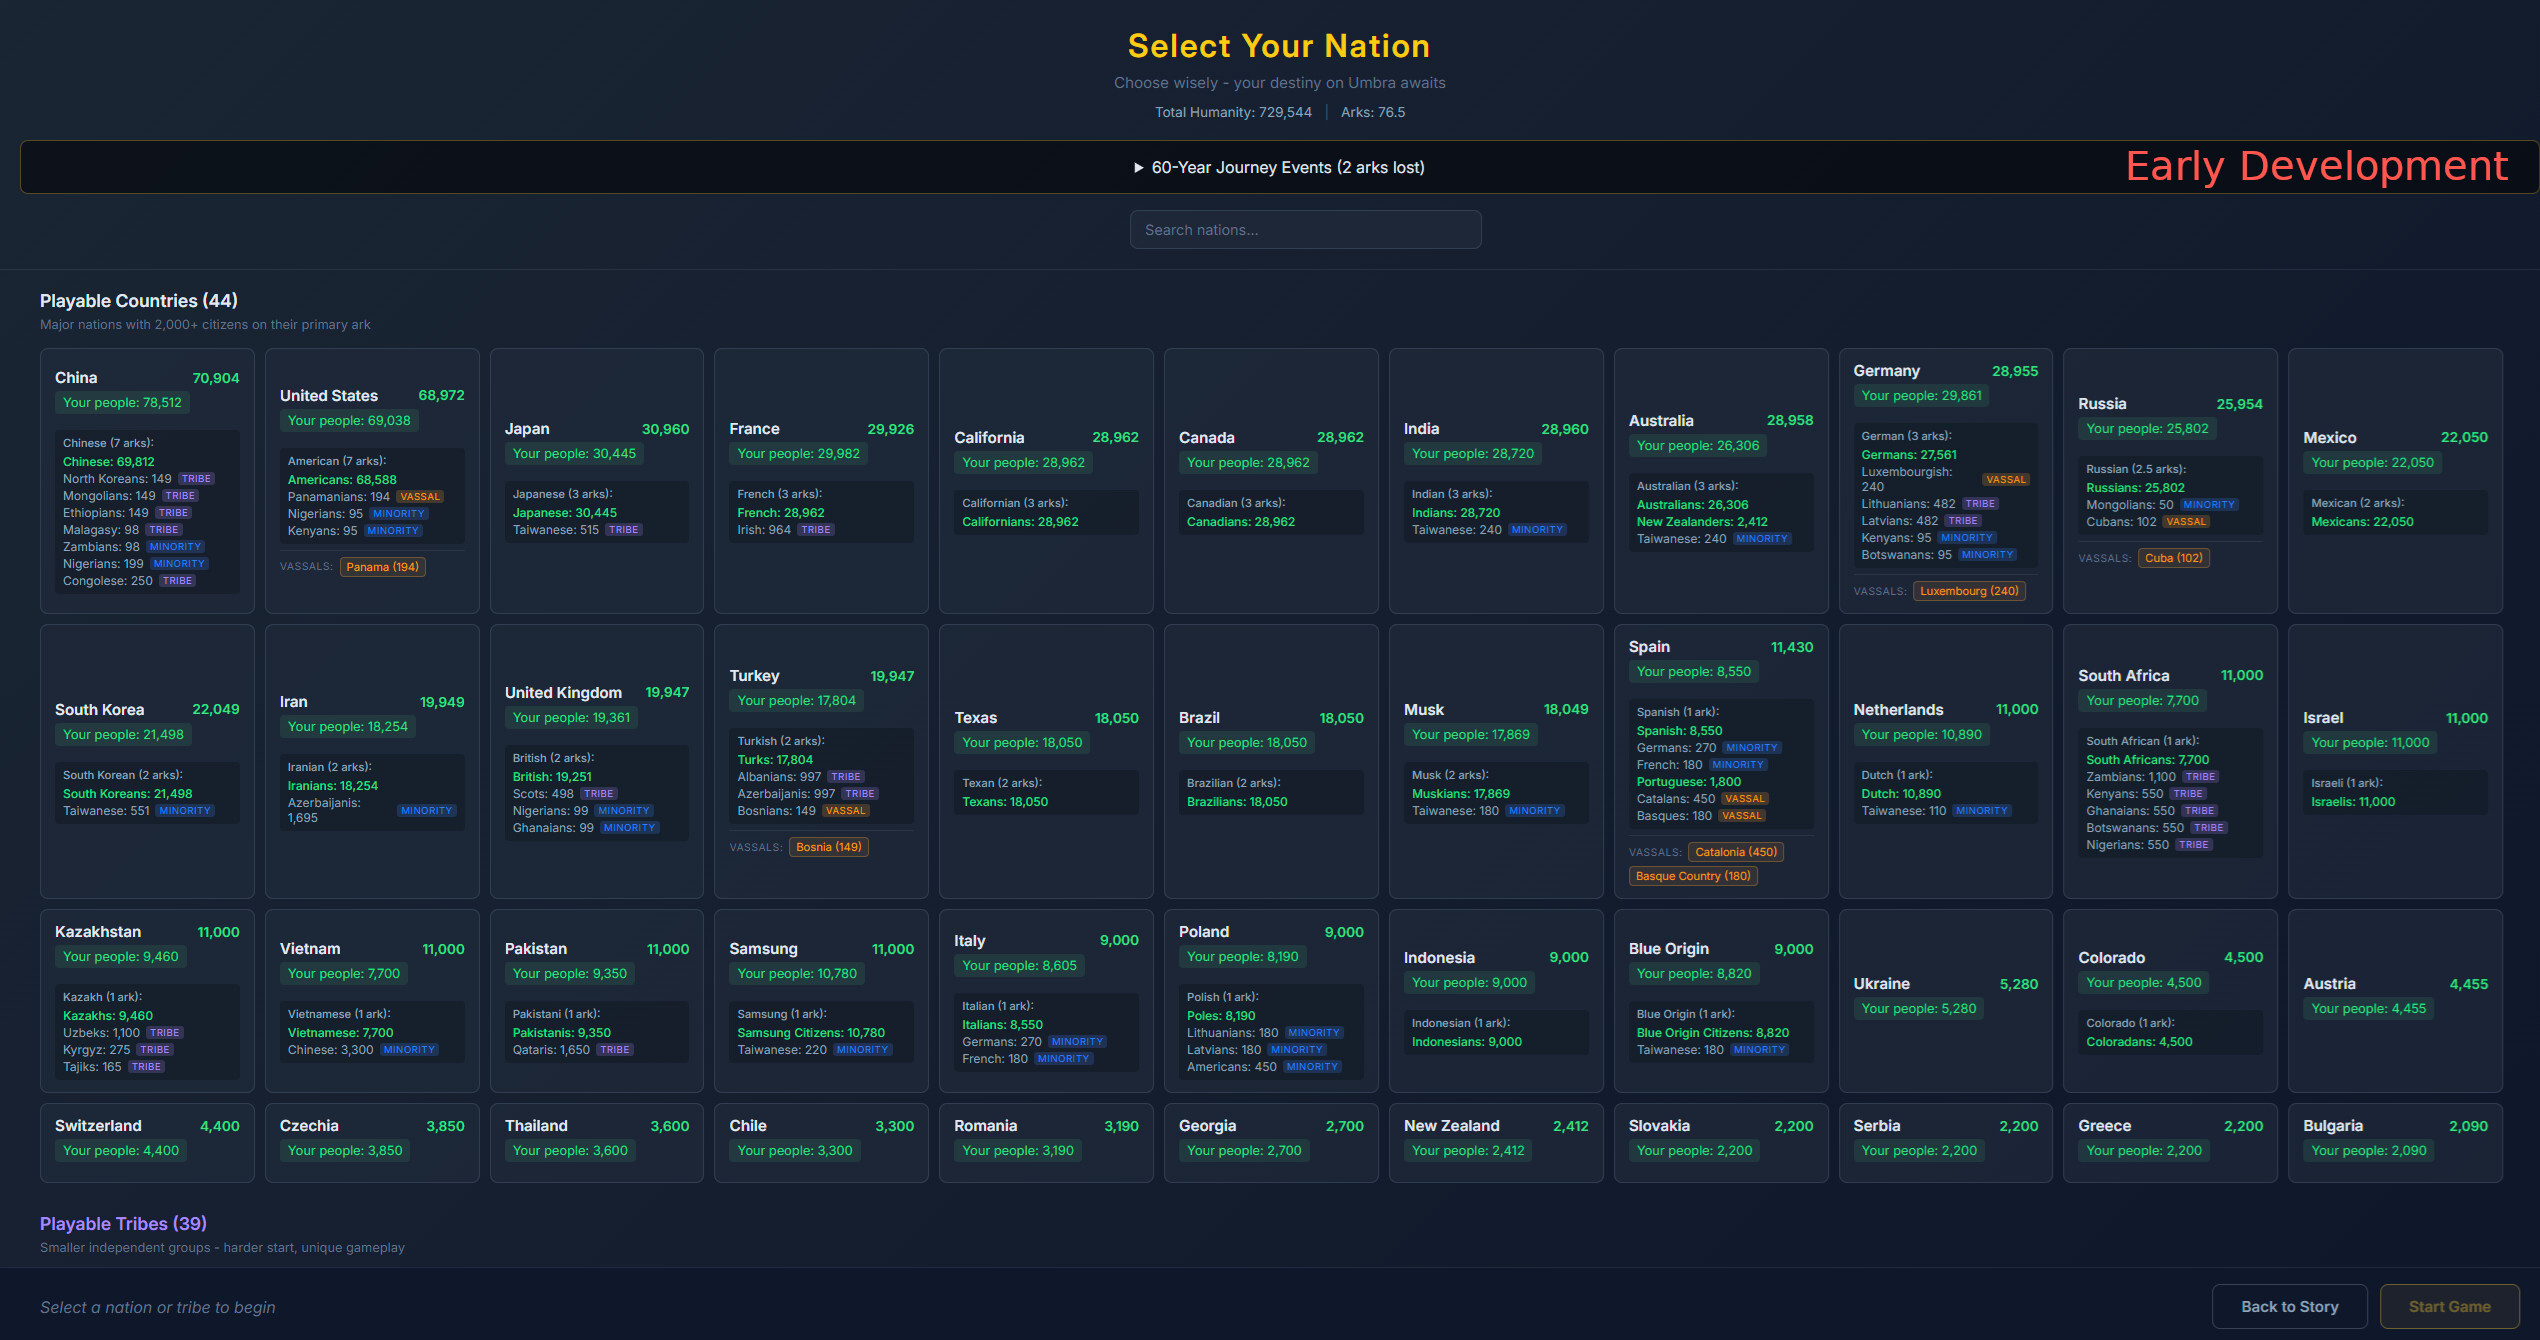The width and height of the screenshot is (2540, 1340).
Task: Click the Search nations input field
Action: tap(1305, 230)
